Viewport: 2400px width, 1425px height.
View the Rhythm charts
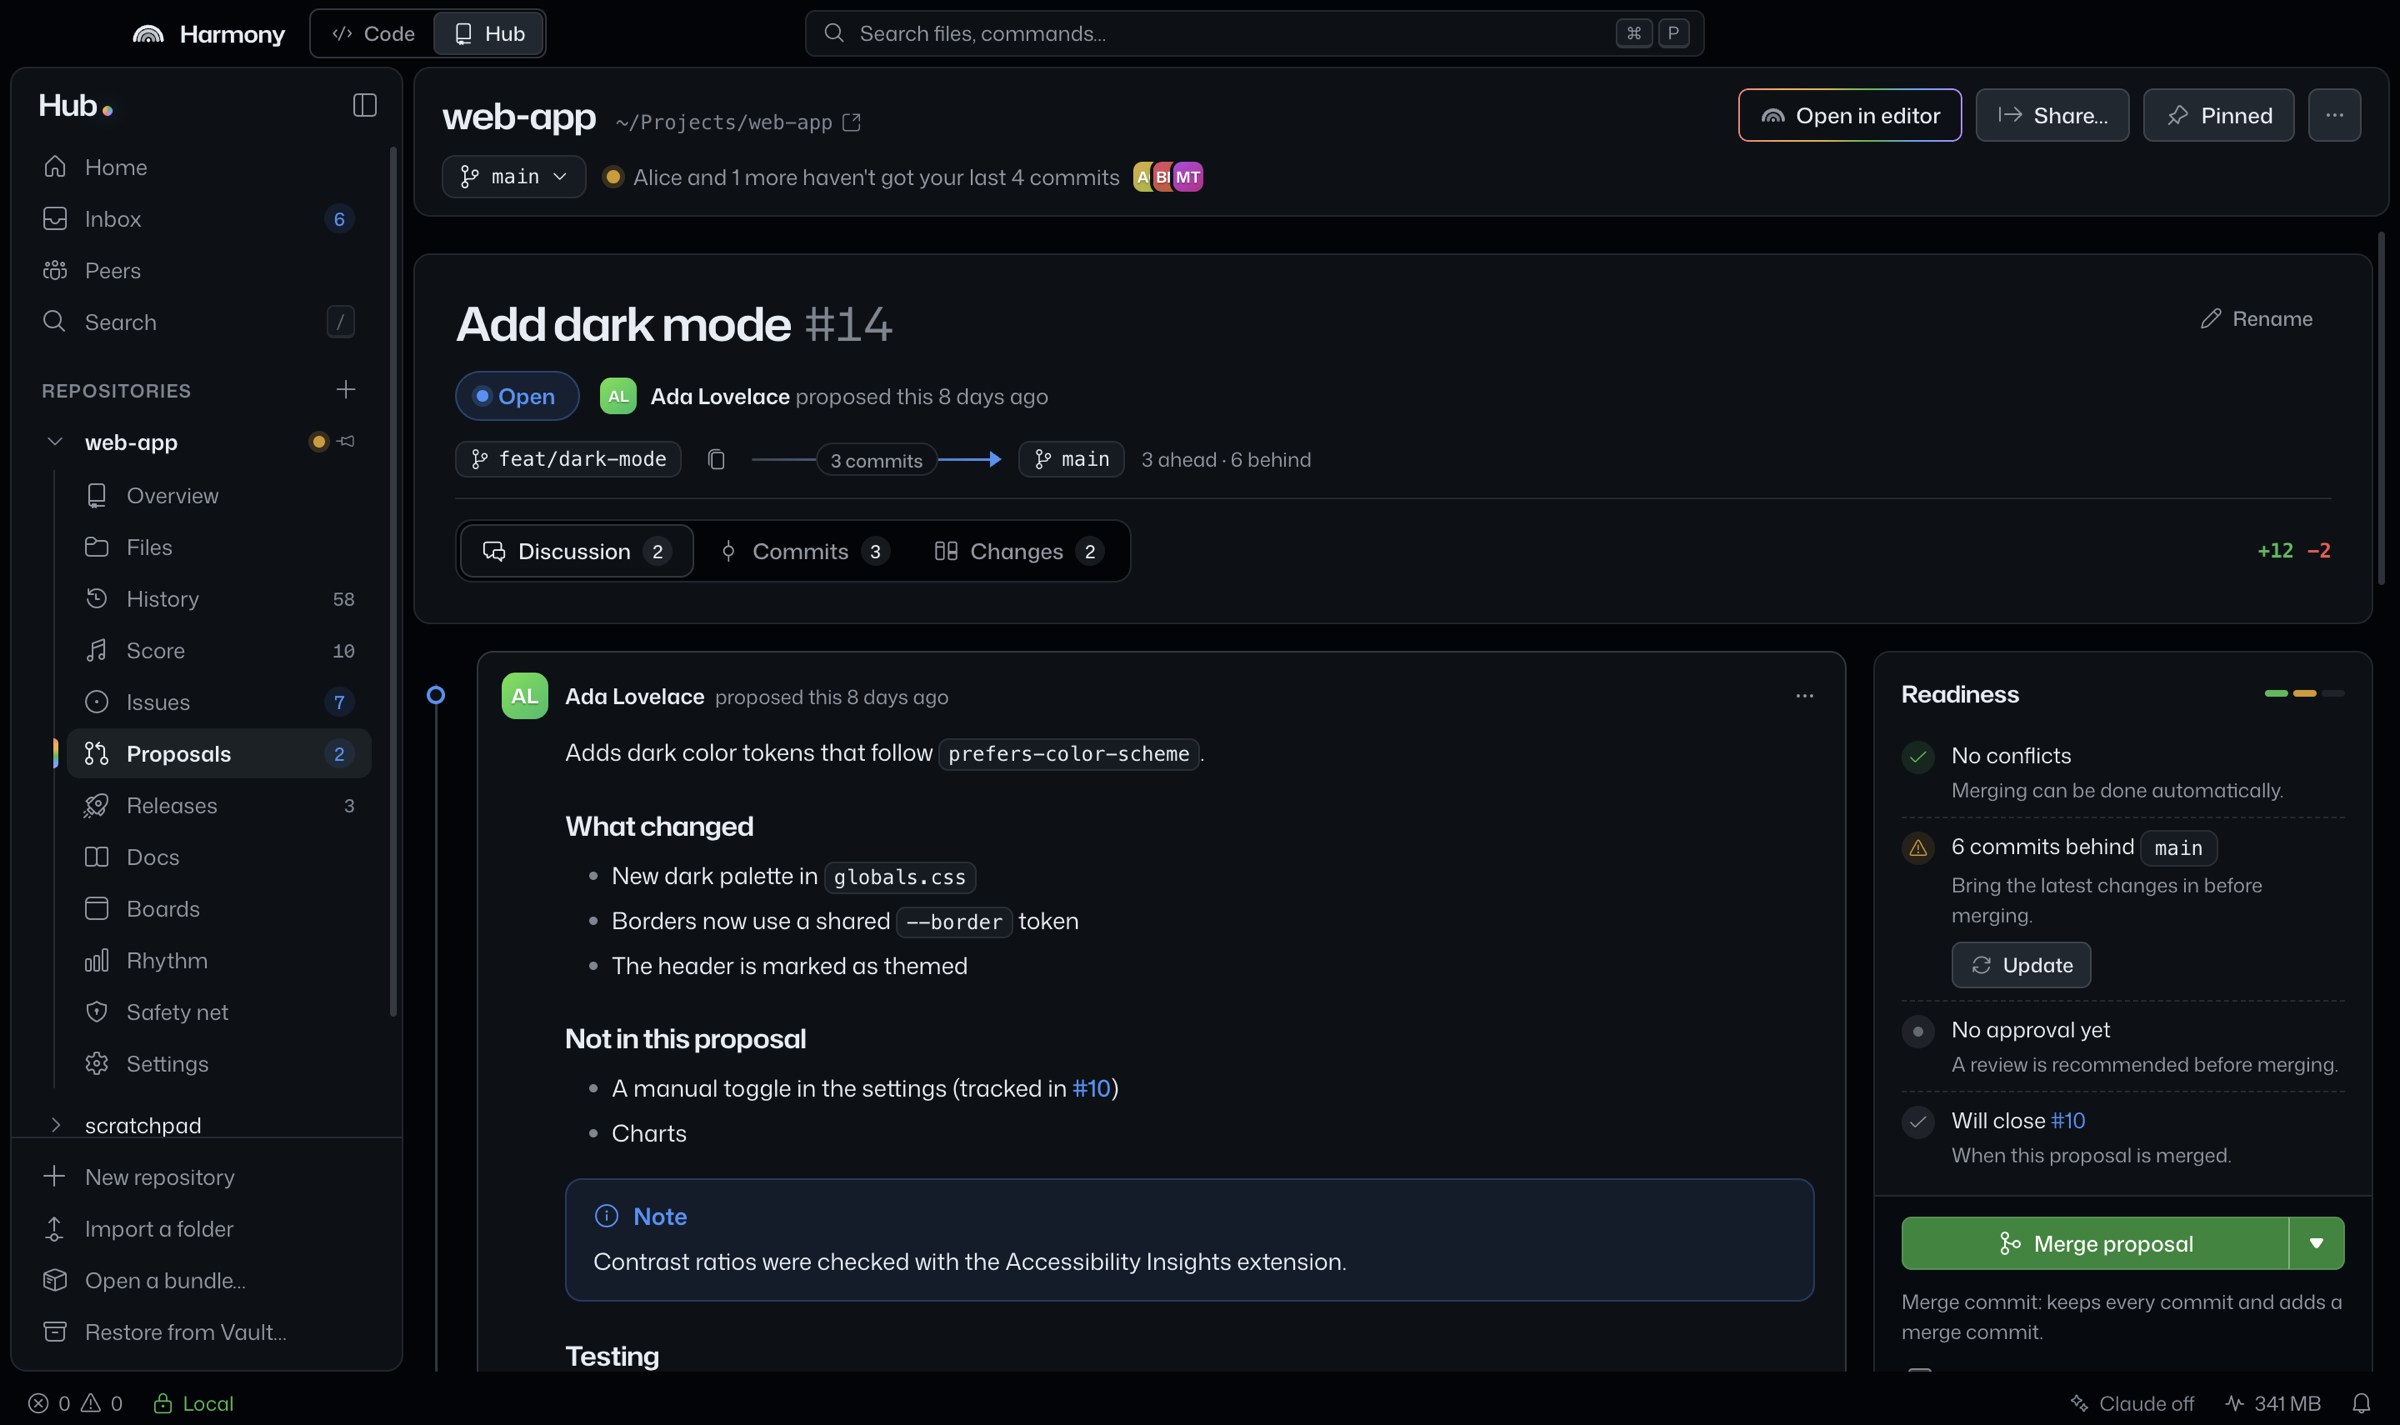click(x=219, y=961)
